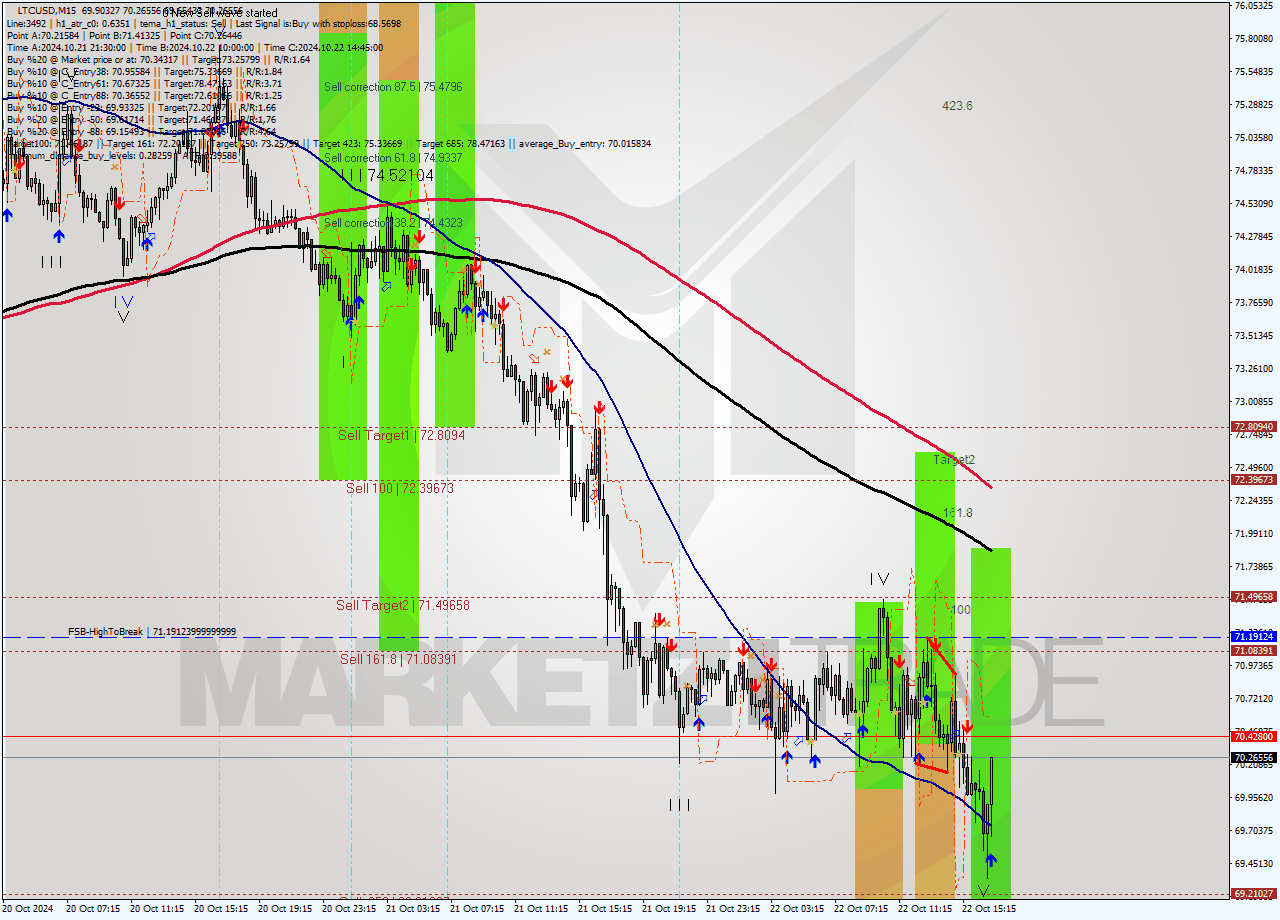Click '22 Oct 03:15' on time axis
The height and width of the screenshot is (920, 1280).
pyautogui.click(x=797, y=909)
